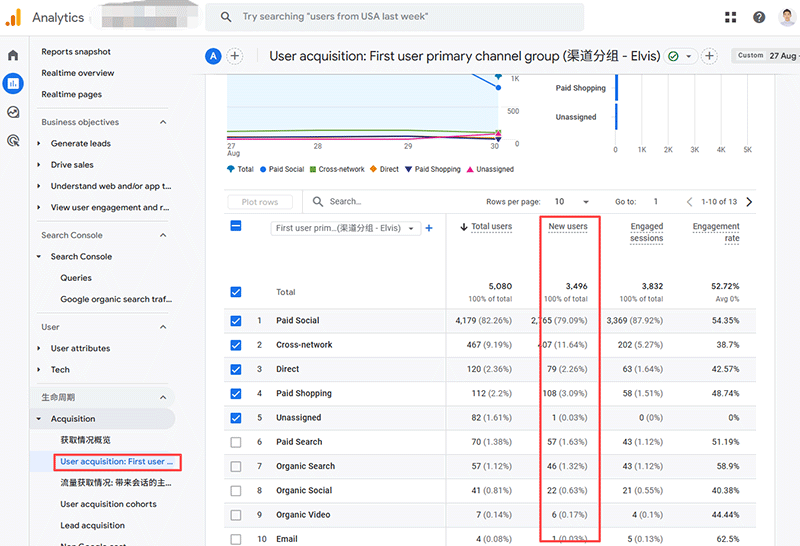This screenshot has width=800, height=546.
Task: Open the First user primary dimension dropdown
Action: point(345,228)
